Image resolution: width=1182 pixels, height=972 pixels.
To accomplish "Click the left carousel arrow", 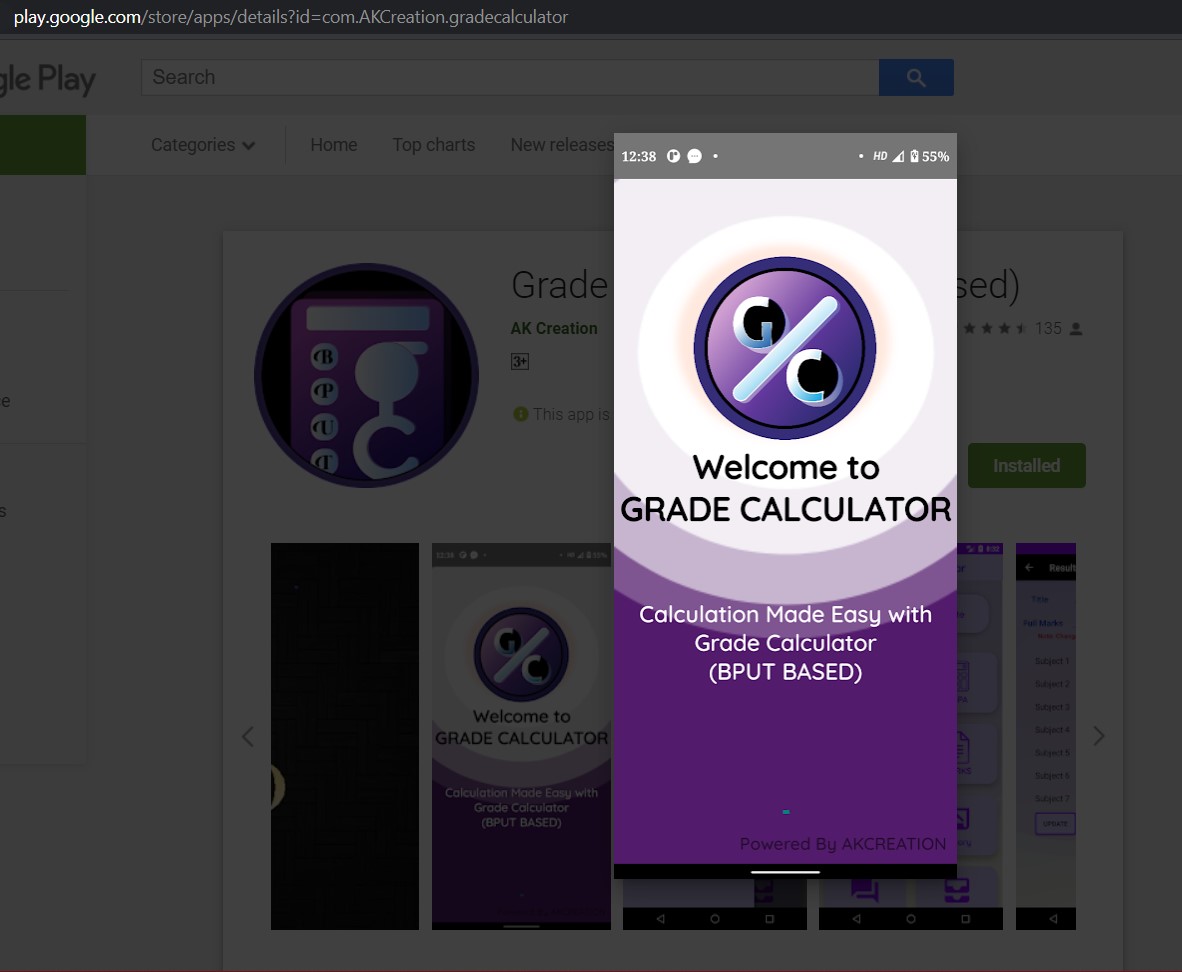I will (247, 736).
